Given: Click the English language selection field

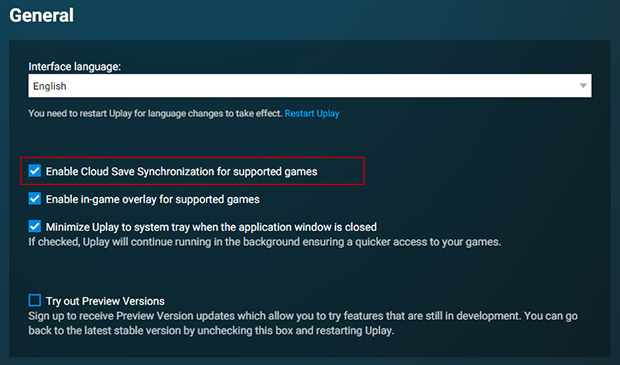Looking at the screenshot, I should click(x=310, y=86).
